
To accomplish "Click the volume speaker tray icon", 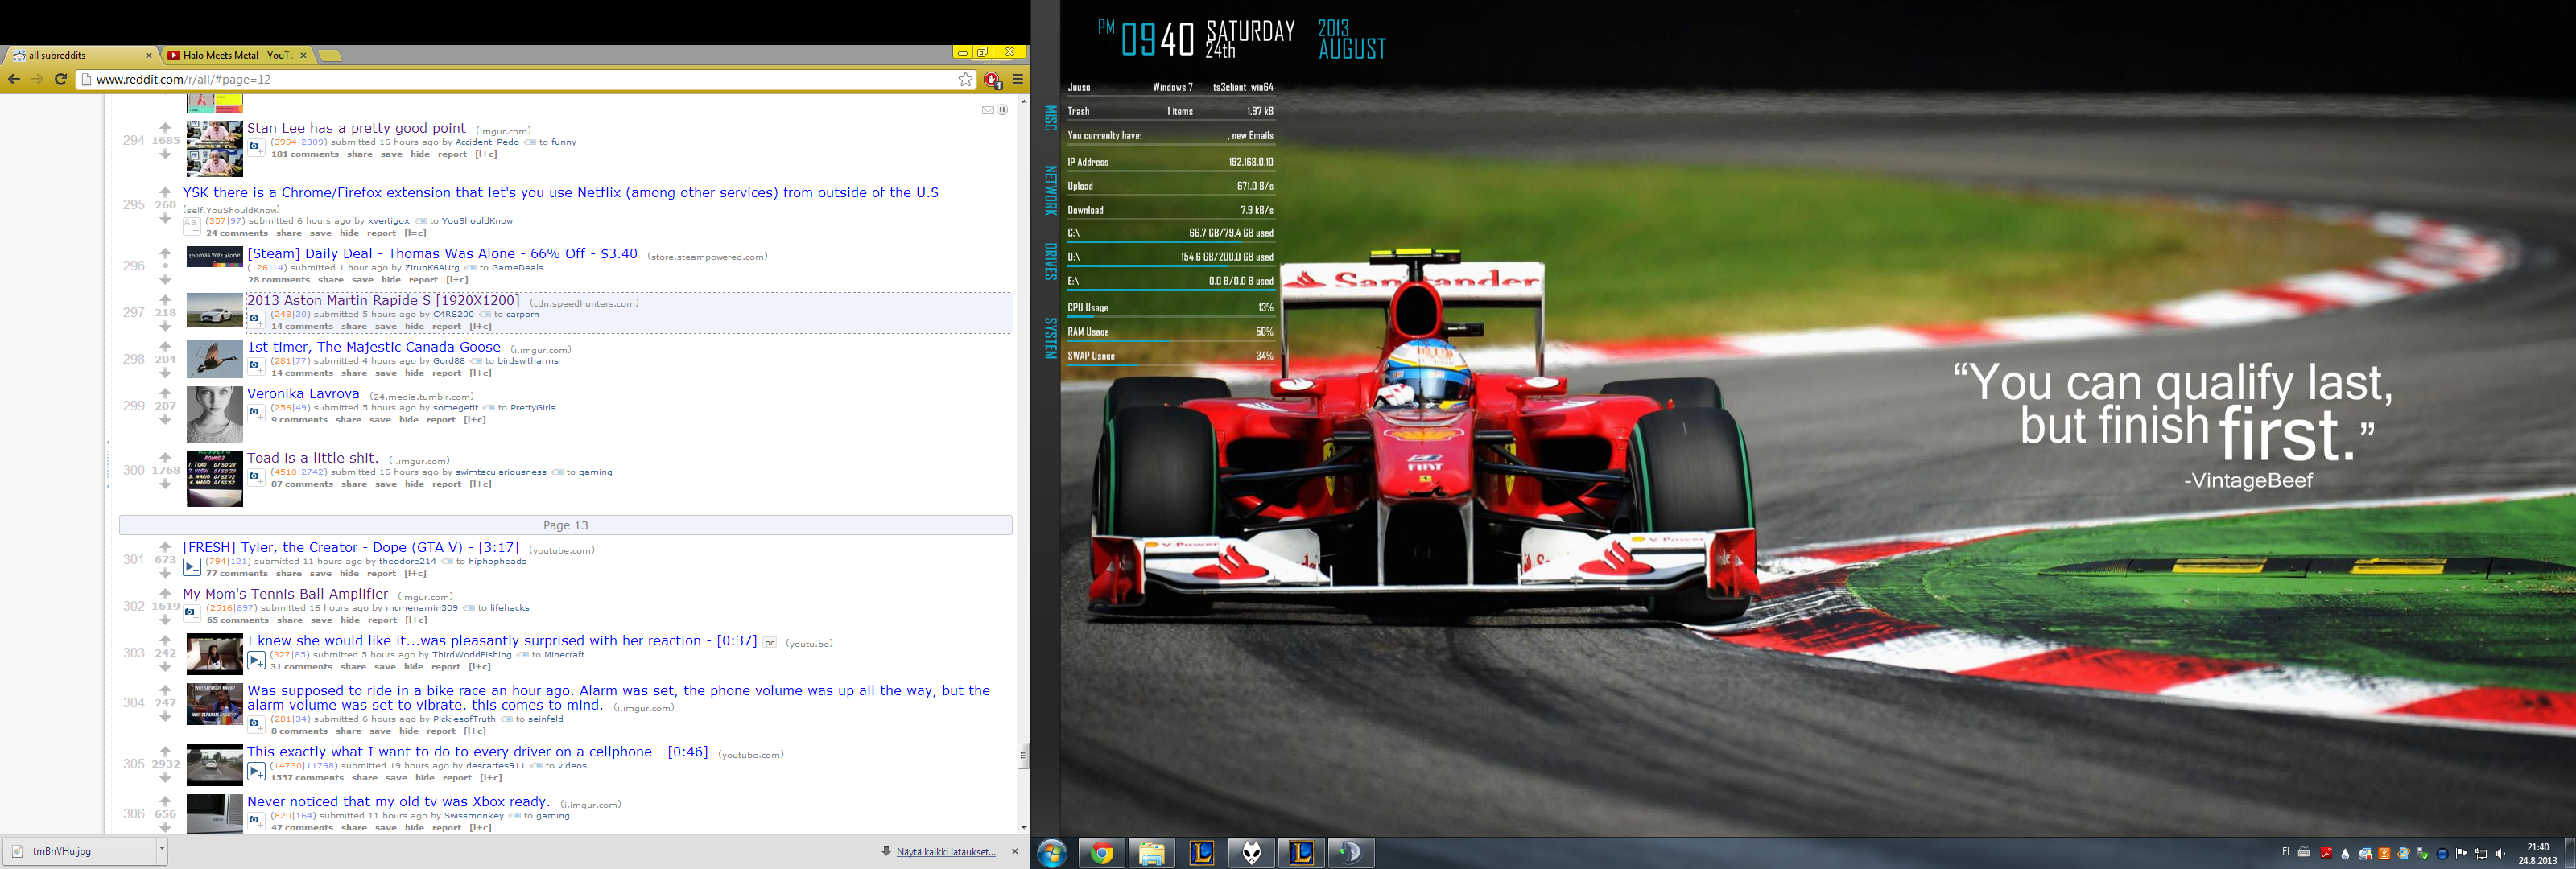I will coord(2500,854).
